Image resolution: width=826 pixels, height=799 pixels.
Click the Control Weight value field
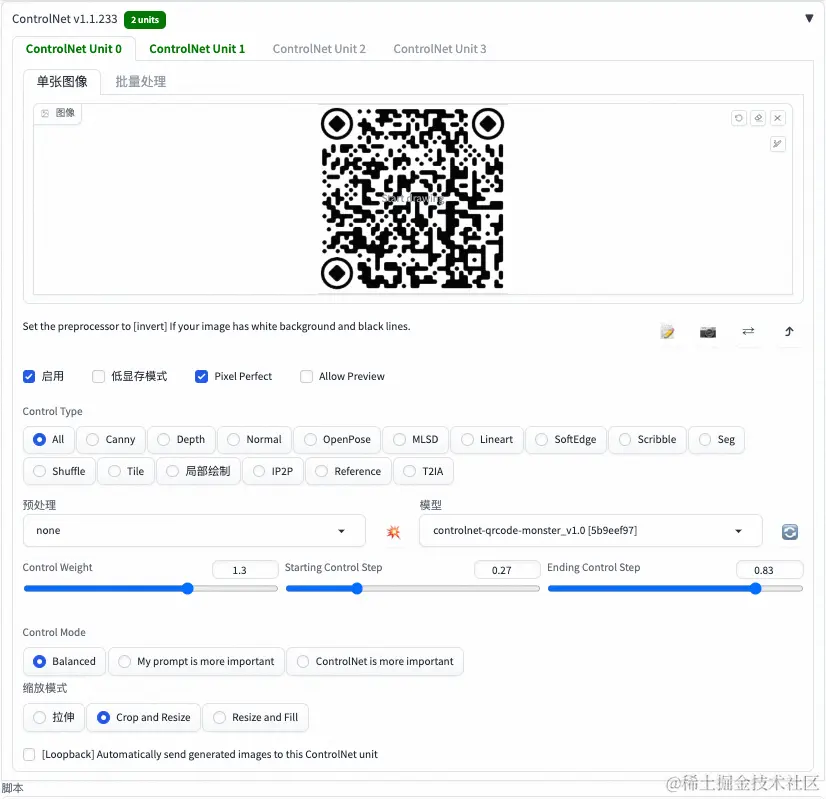pos(245,570)
